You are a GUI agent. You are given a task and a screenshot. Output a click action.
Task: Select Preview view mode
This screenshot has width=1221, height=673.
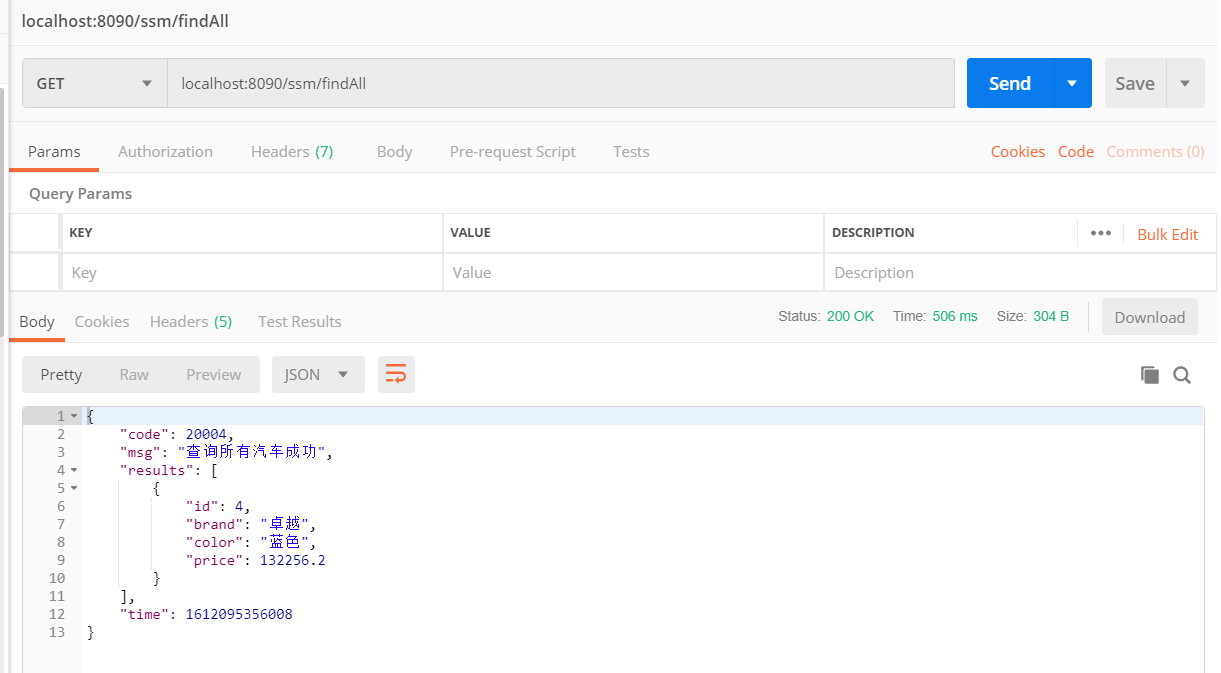click(x=214, y=374)
